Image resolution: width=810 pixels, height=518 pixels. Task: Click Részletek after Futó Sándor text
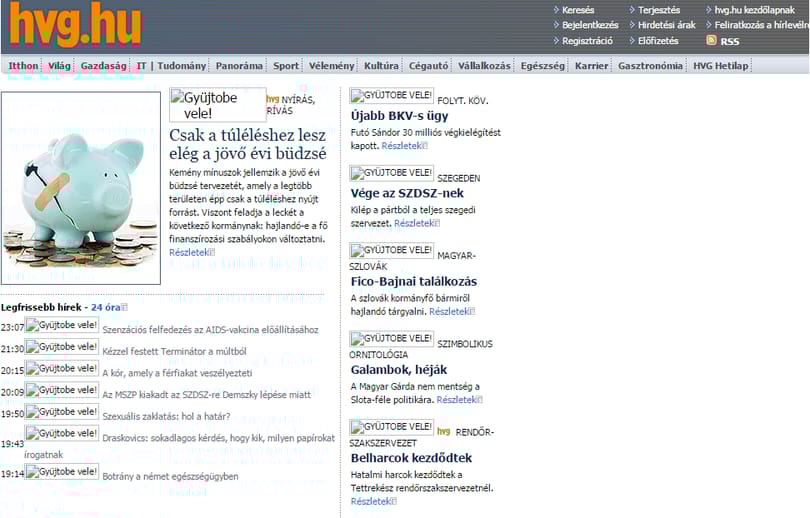401,146
